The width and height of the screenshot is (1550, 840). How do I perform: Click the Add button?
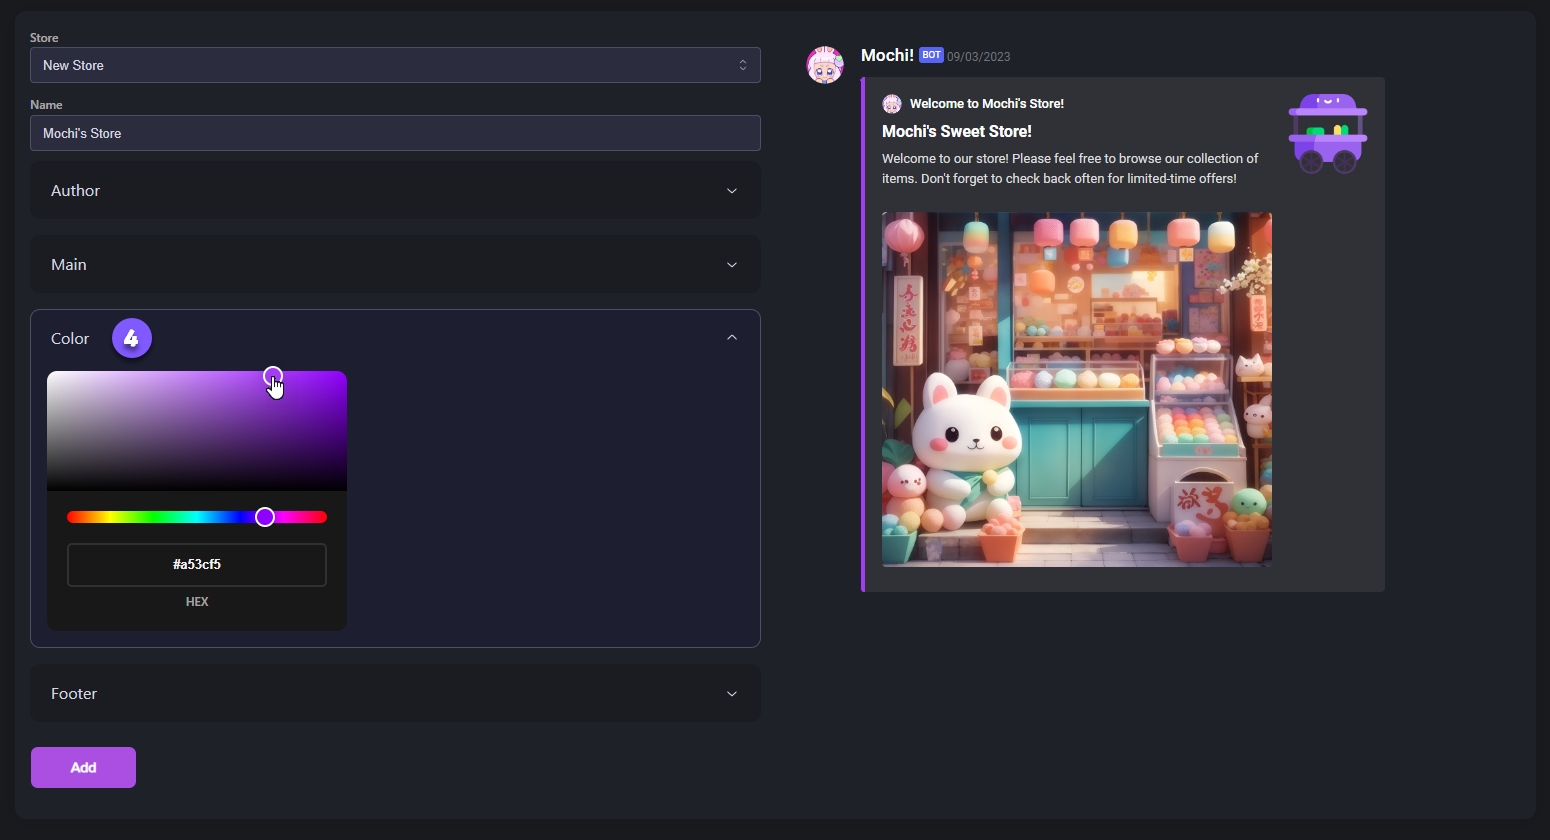(83, 767)
